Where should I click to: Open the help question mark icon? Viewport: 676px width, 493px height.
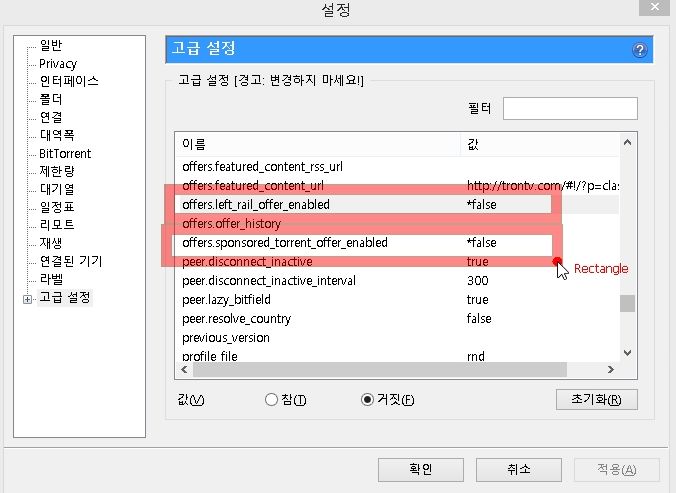pyautogui.click(x=639, y=50)
